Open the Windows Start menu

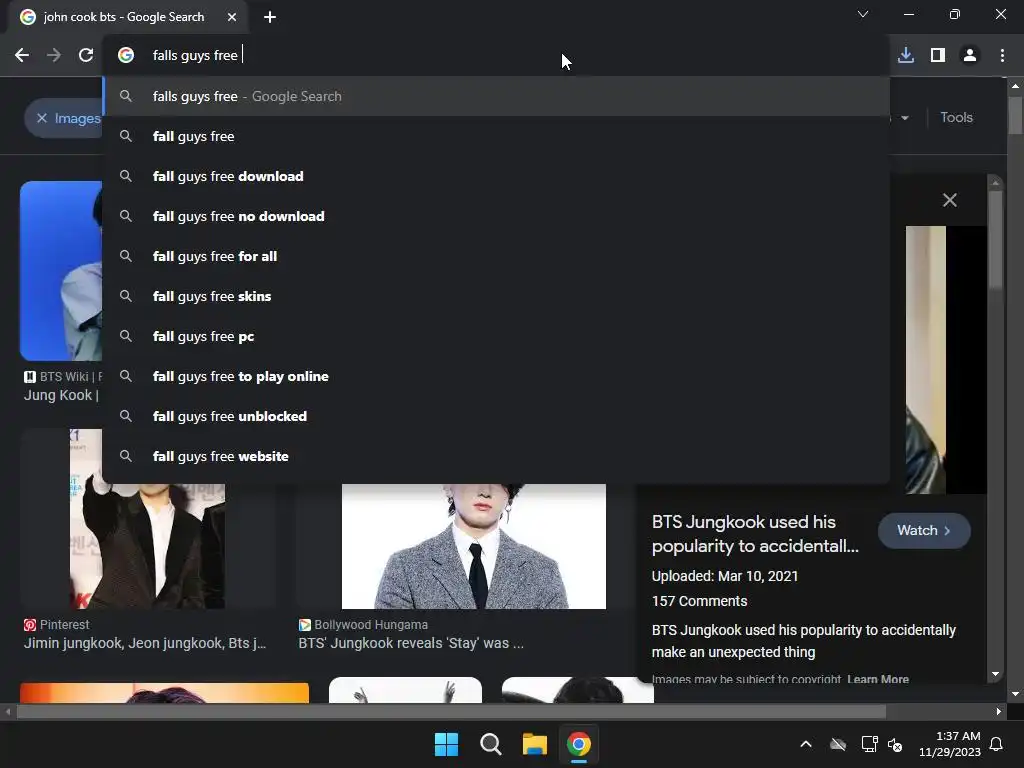click(447, 744)
